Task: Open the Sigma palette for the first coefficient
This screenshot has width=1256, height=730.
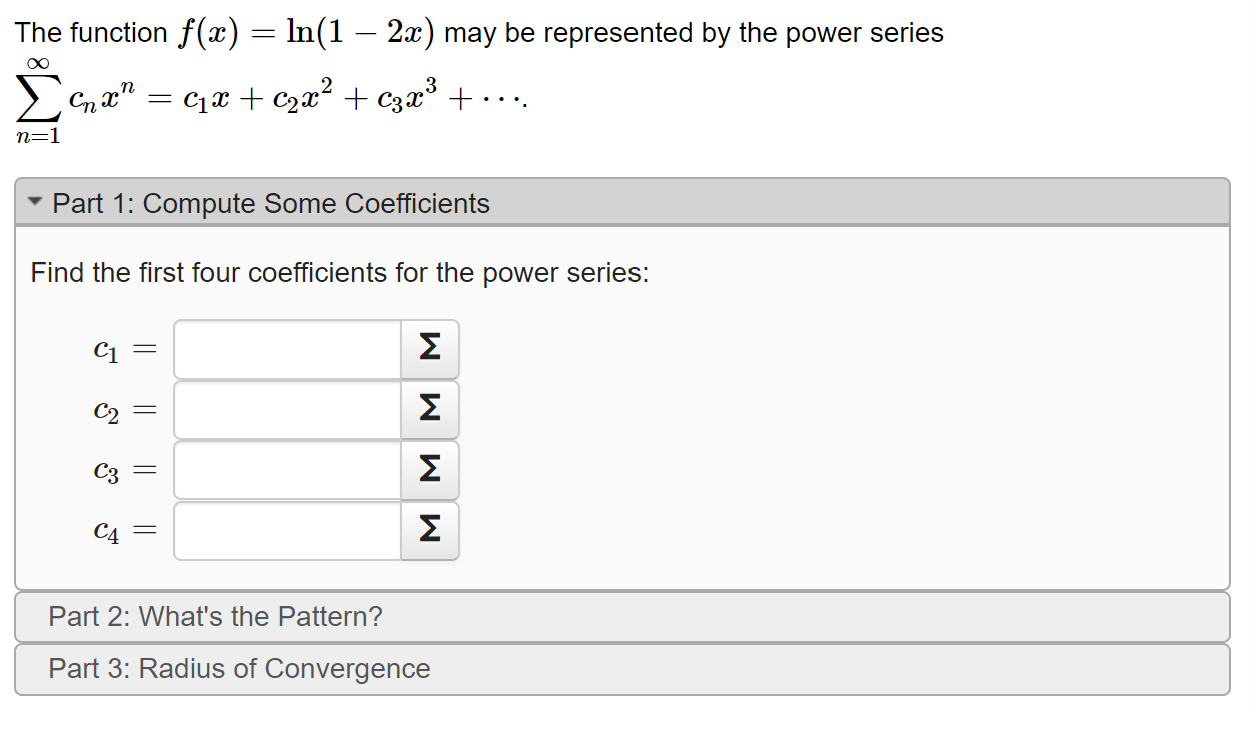Action: click(429, 349)
